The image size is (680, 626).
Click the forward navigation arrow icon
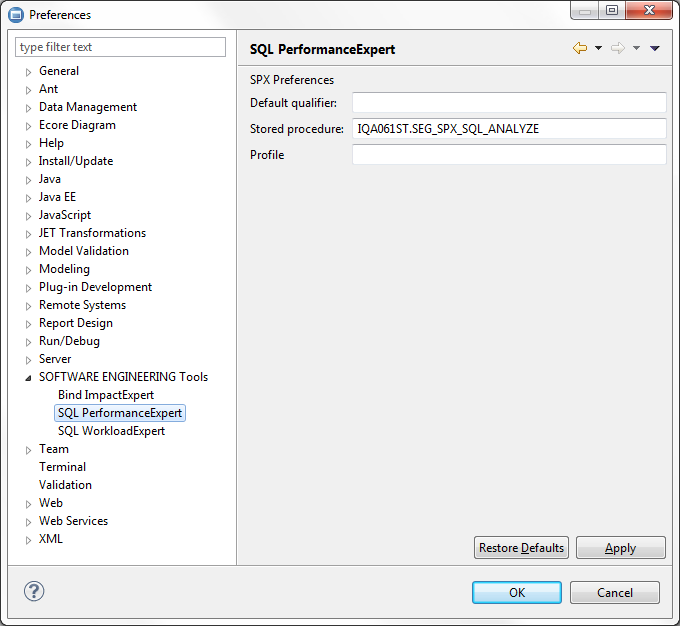click(x=618, y=48)
